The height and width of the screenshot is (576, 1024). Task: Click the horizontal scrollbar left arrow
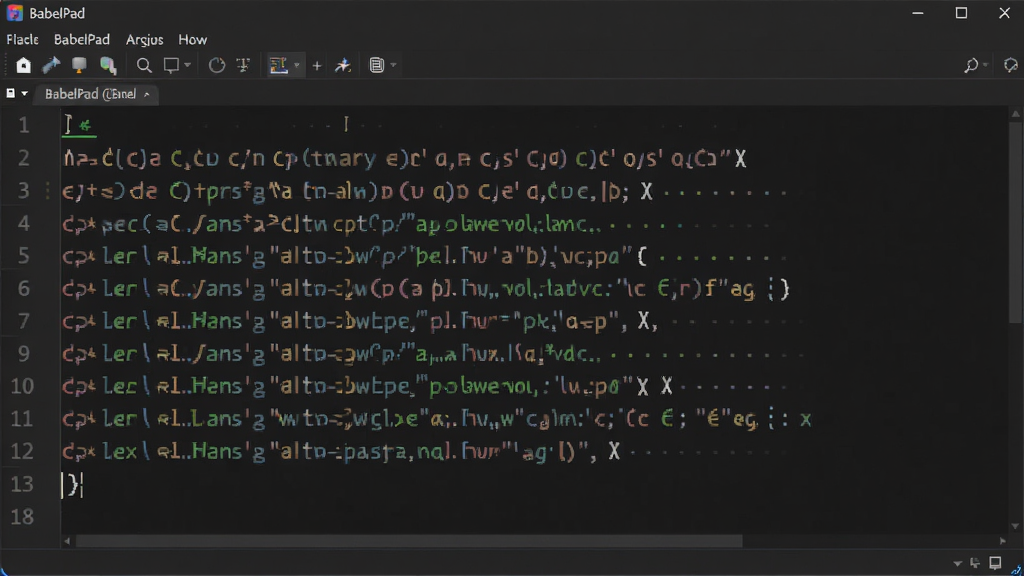click(x=67, y=541)
